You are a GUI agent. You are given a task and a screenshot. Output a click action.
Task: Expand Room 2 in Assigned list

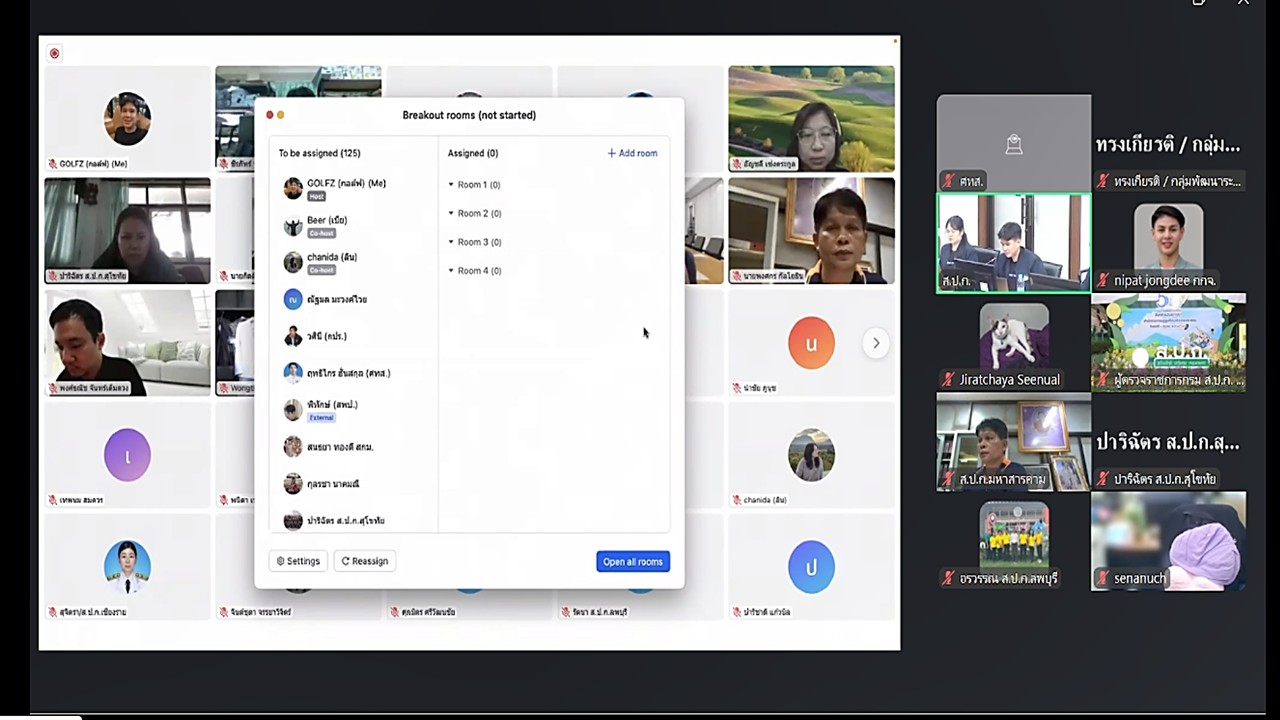pyautogui.click(x=474, y=213)
